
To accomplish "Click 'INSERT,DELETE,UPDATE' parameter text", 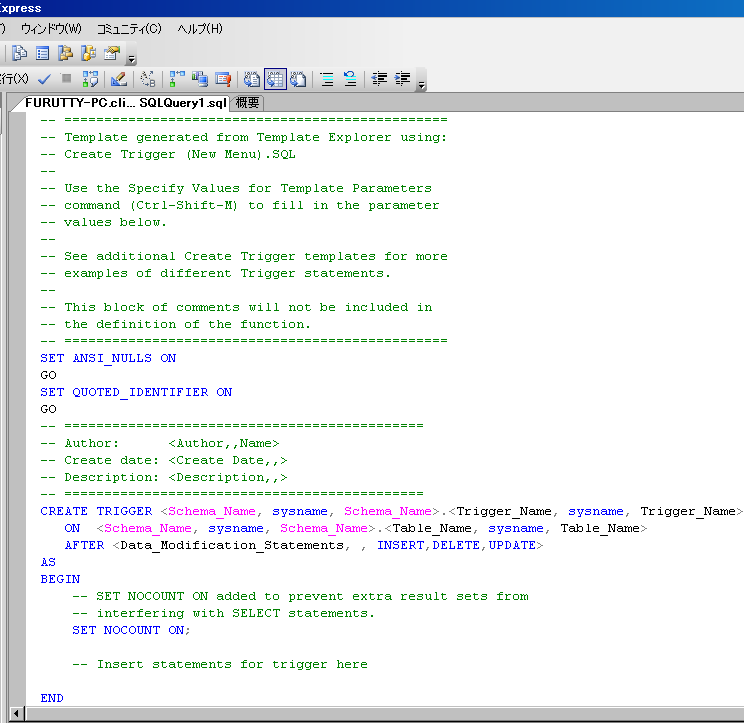I will [x=456, y=545].
